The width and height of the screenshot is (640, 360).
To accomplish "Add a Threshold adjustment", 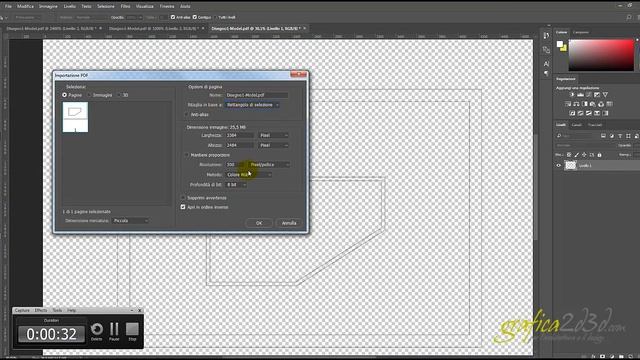I will pos(589,113).
